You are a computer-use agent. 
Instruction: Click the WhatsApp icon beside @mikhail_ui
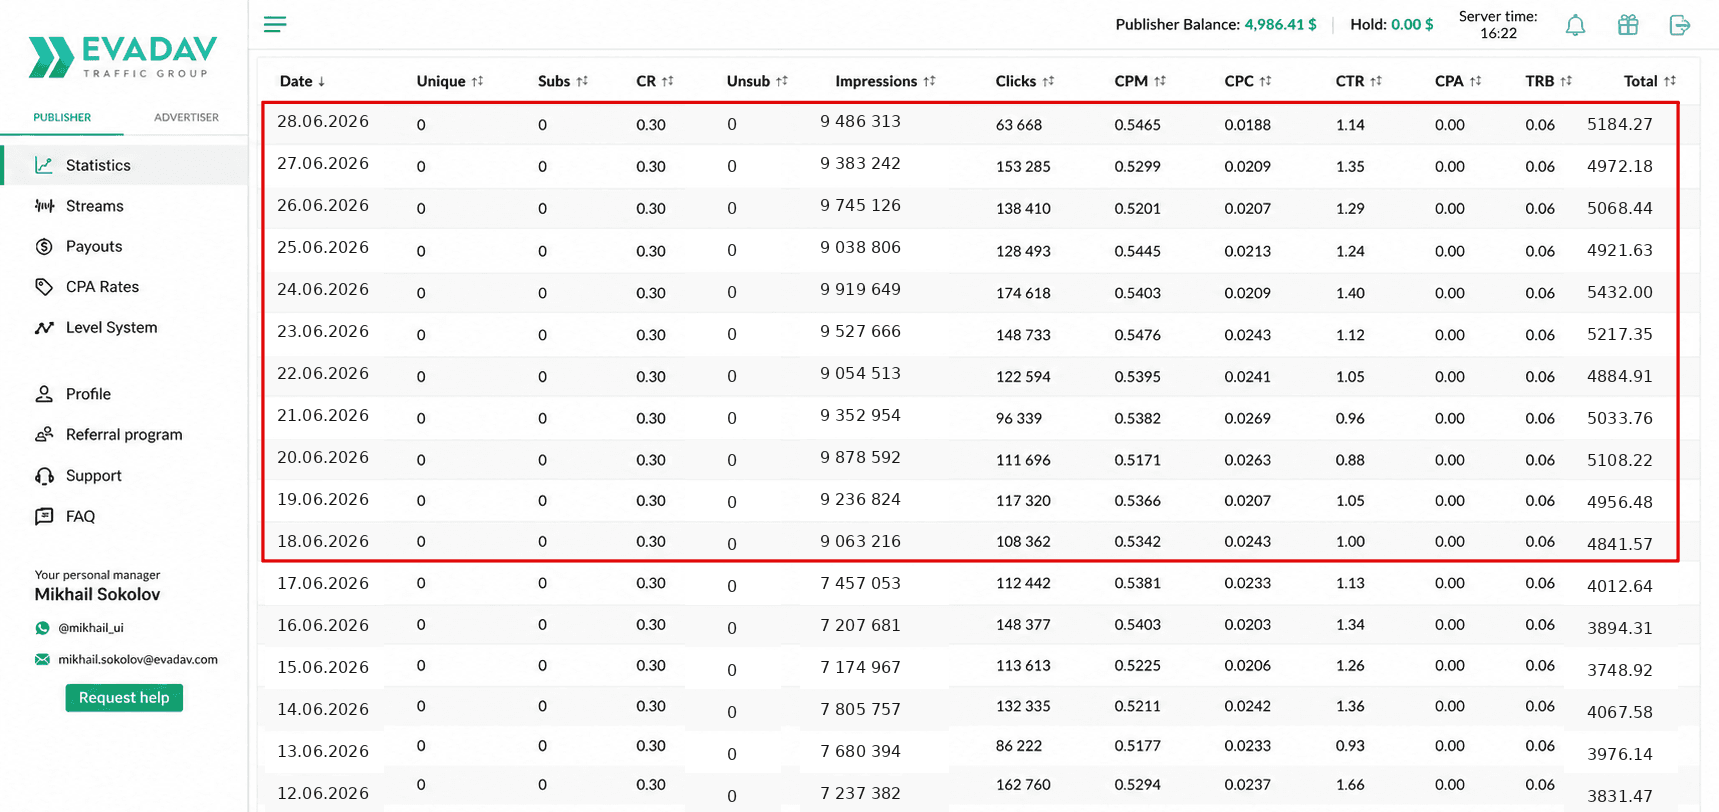point(42,628)
